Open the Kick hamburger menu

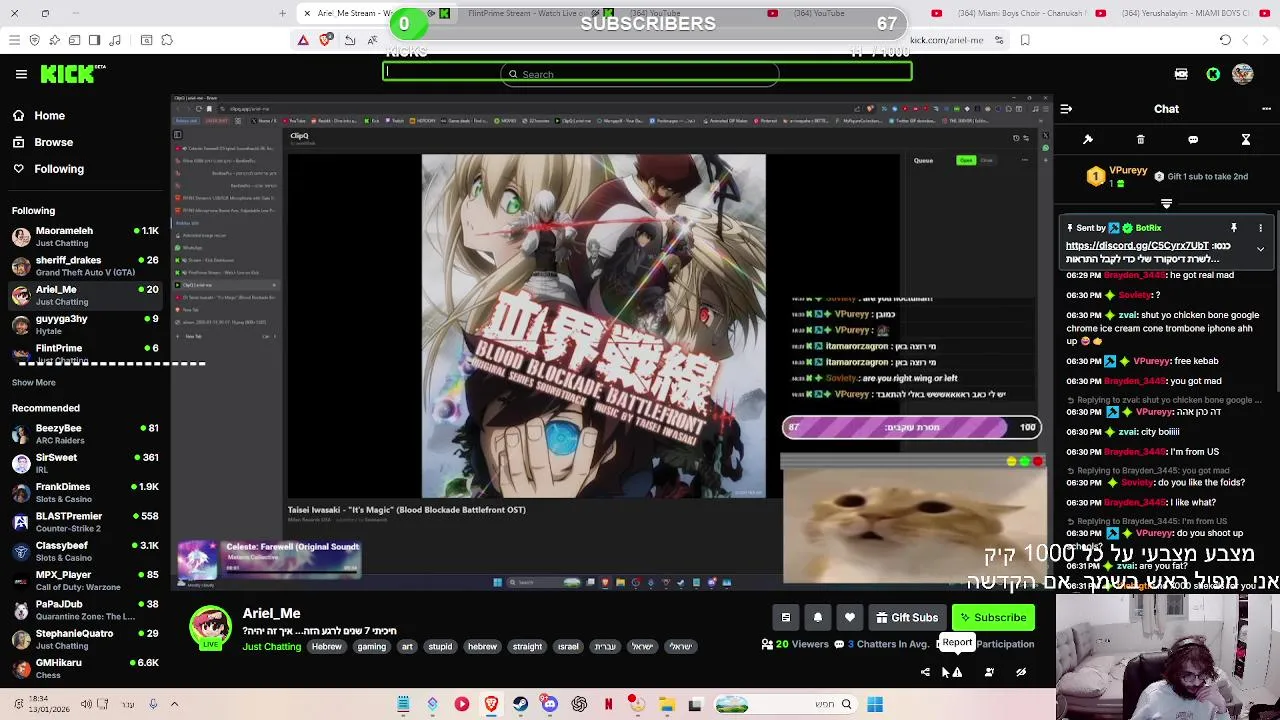point(21,74)
